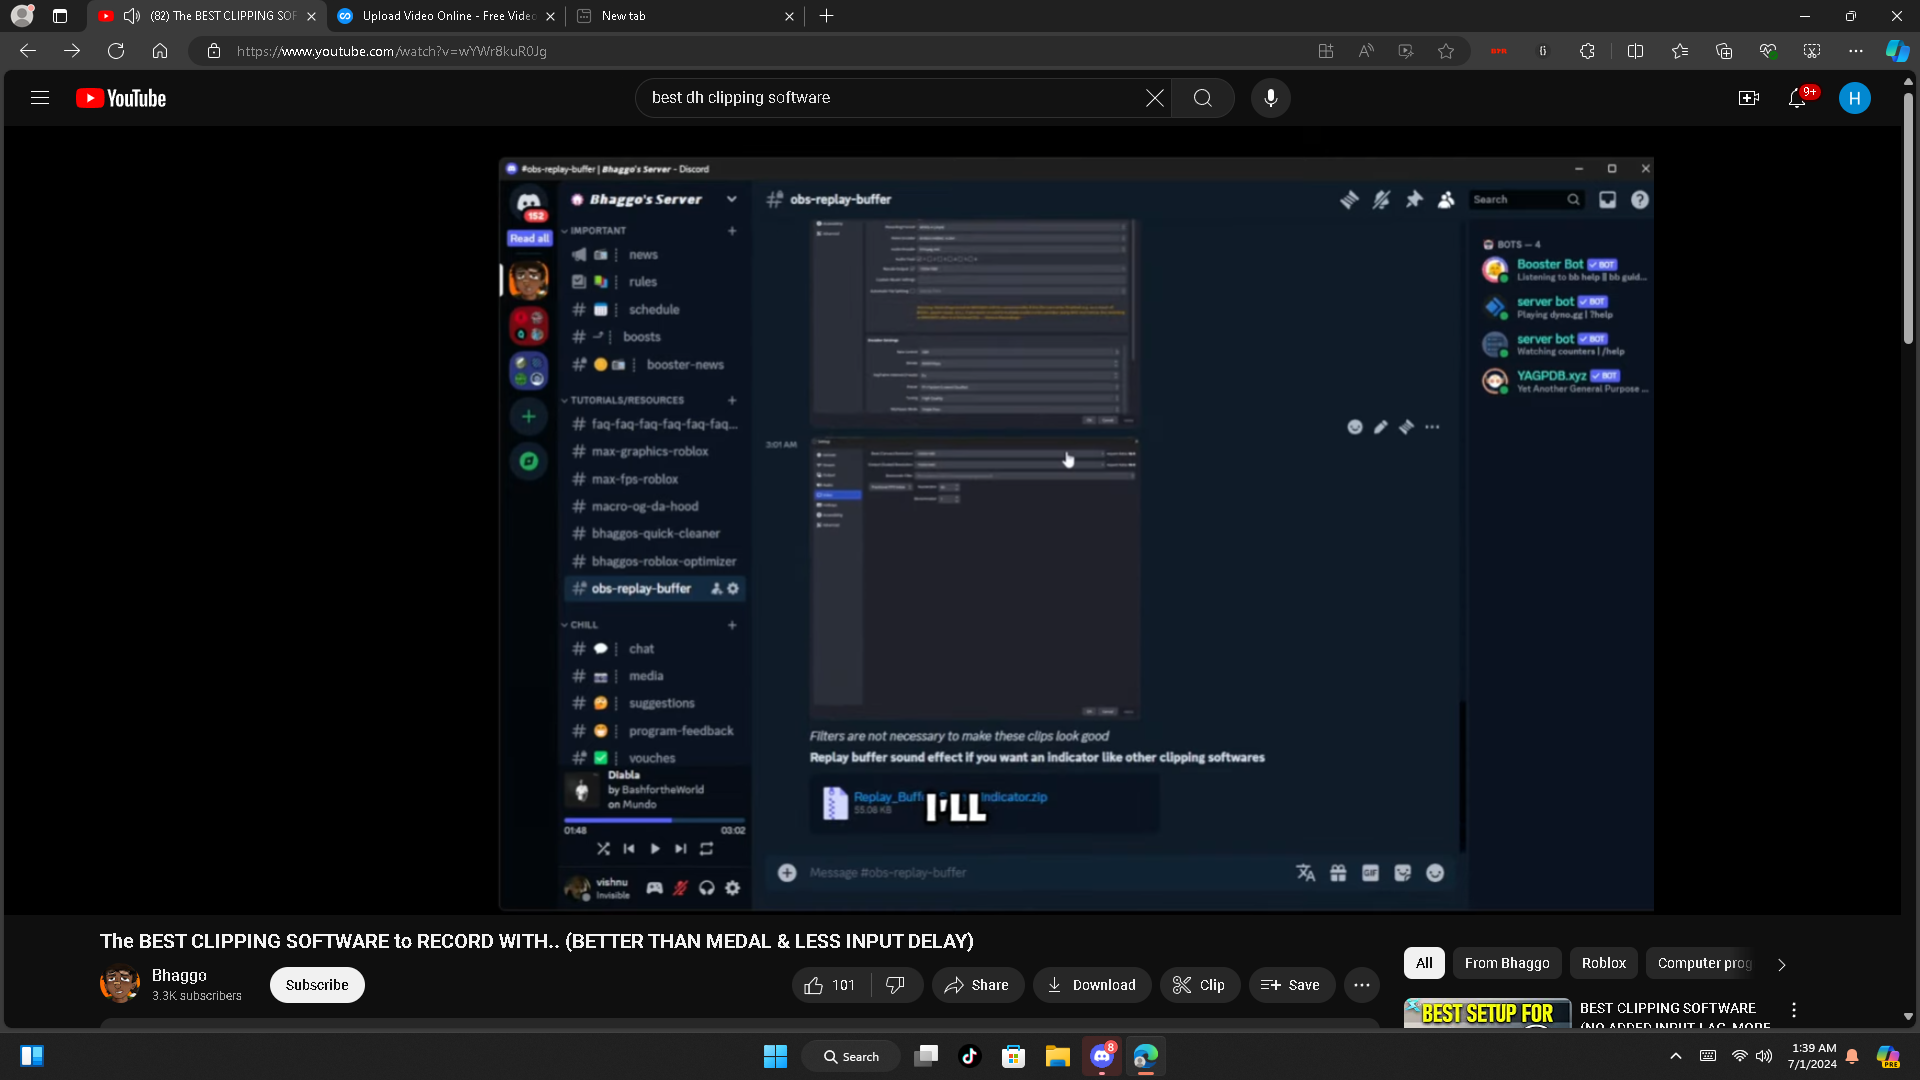Close the YouTube tab

(x=311, y=16)
